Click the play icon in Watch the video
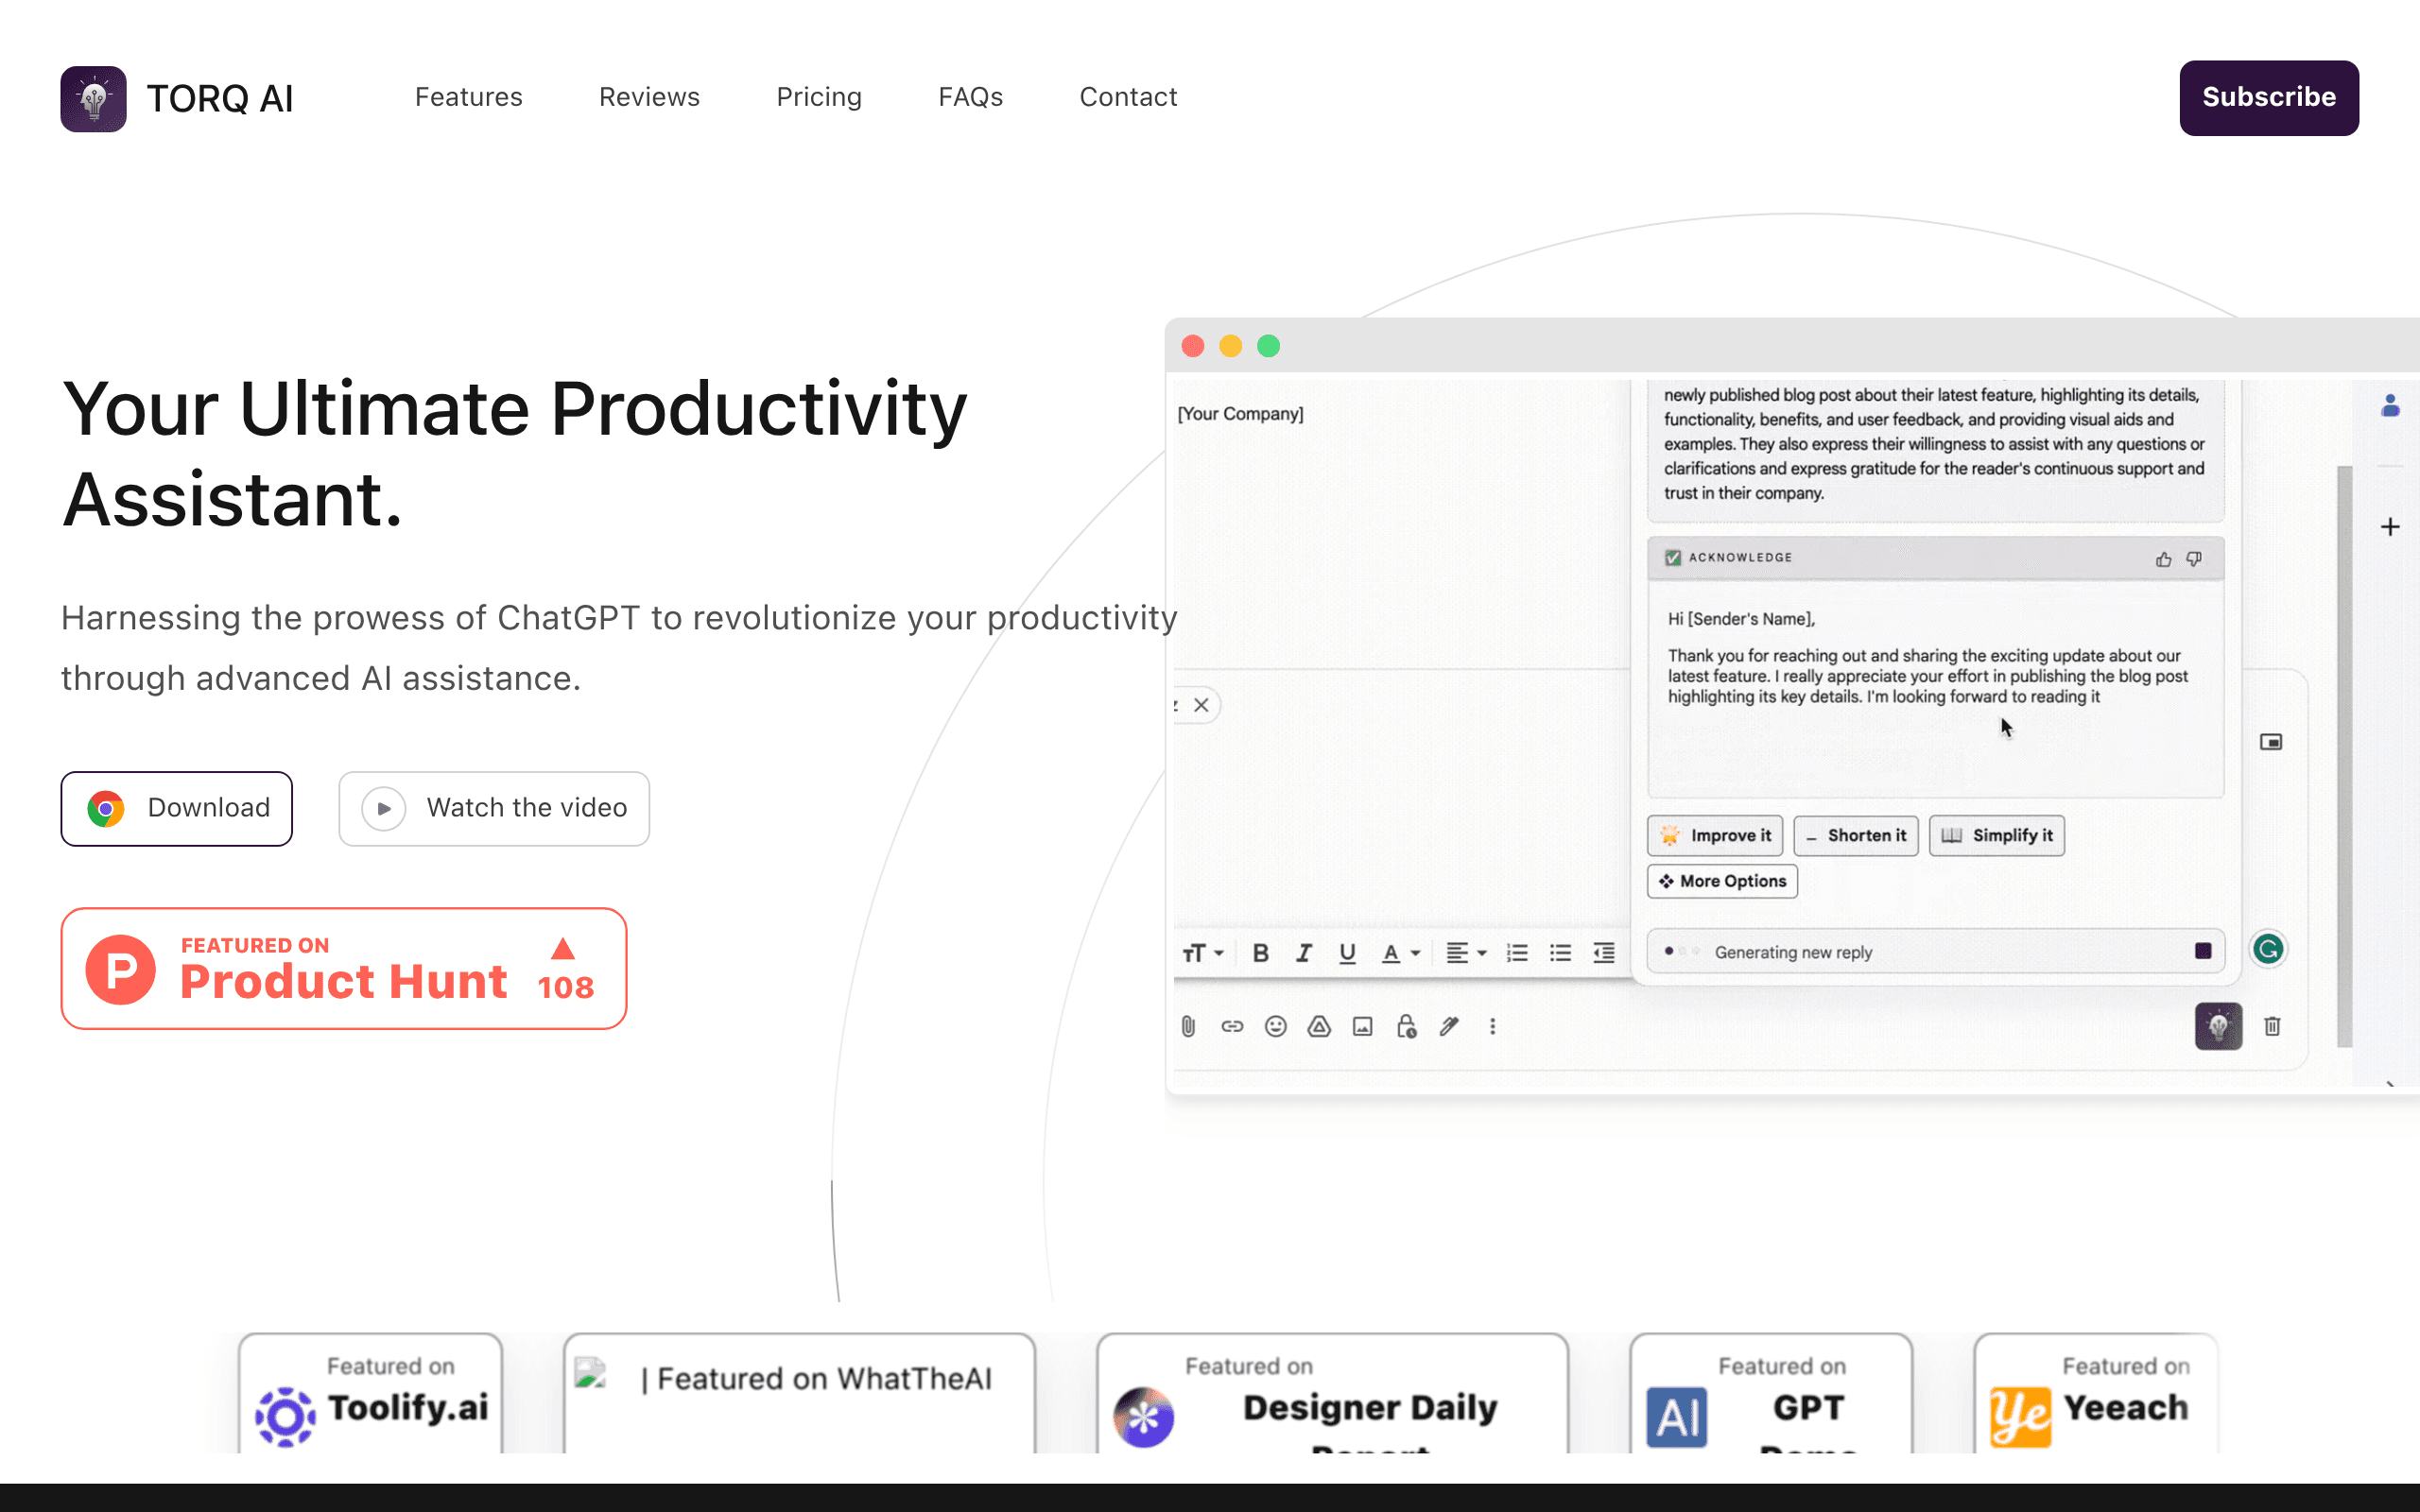 pyautogui.click(x=384, y=808)
